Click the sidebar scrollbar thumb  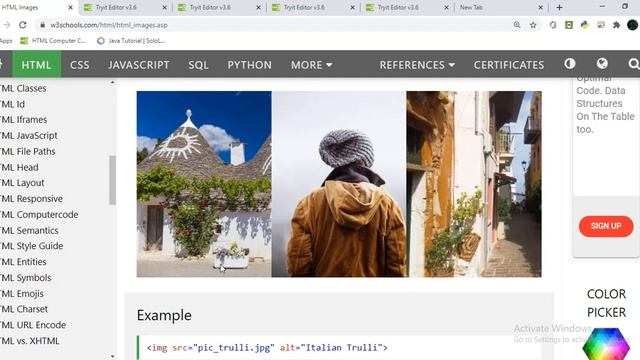tap(113, 180)
